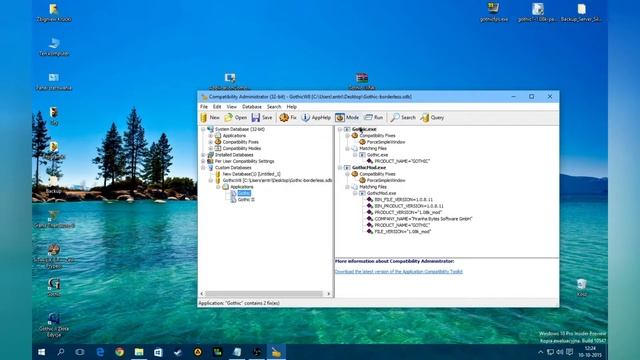Select ForceSimpleWindow fix under GothicMod.exe

click(386, 180)
